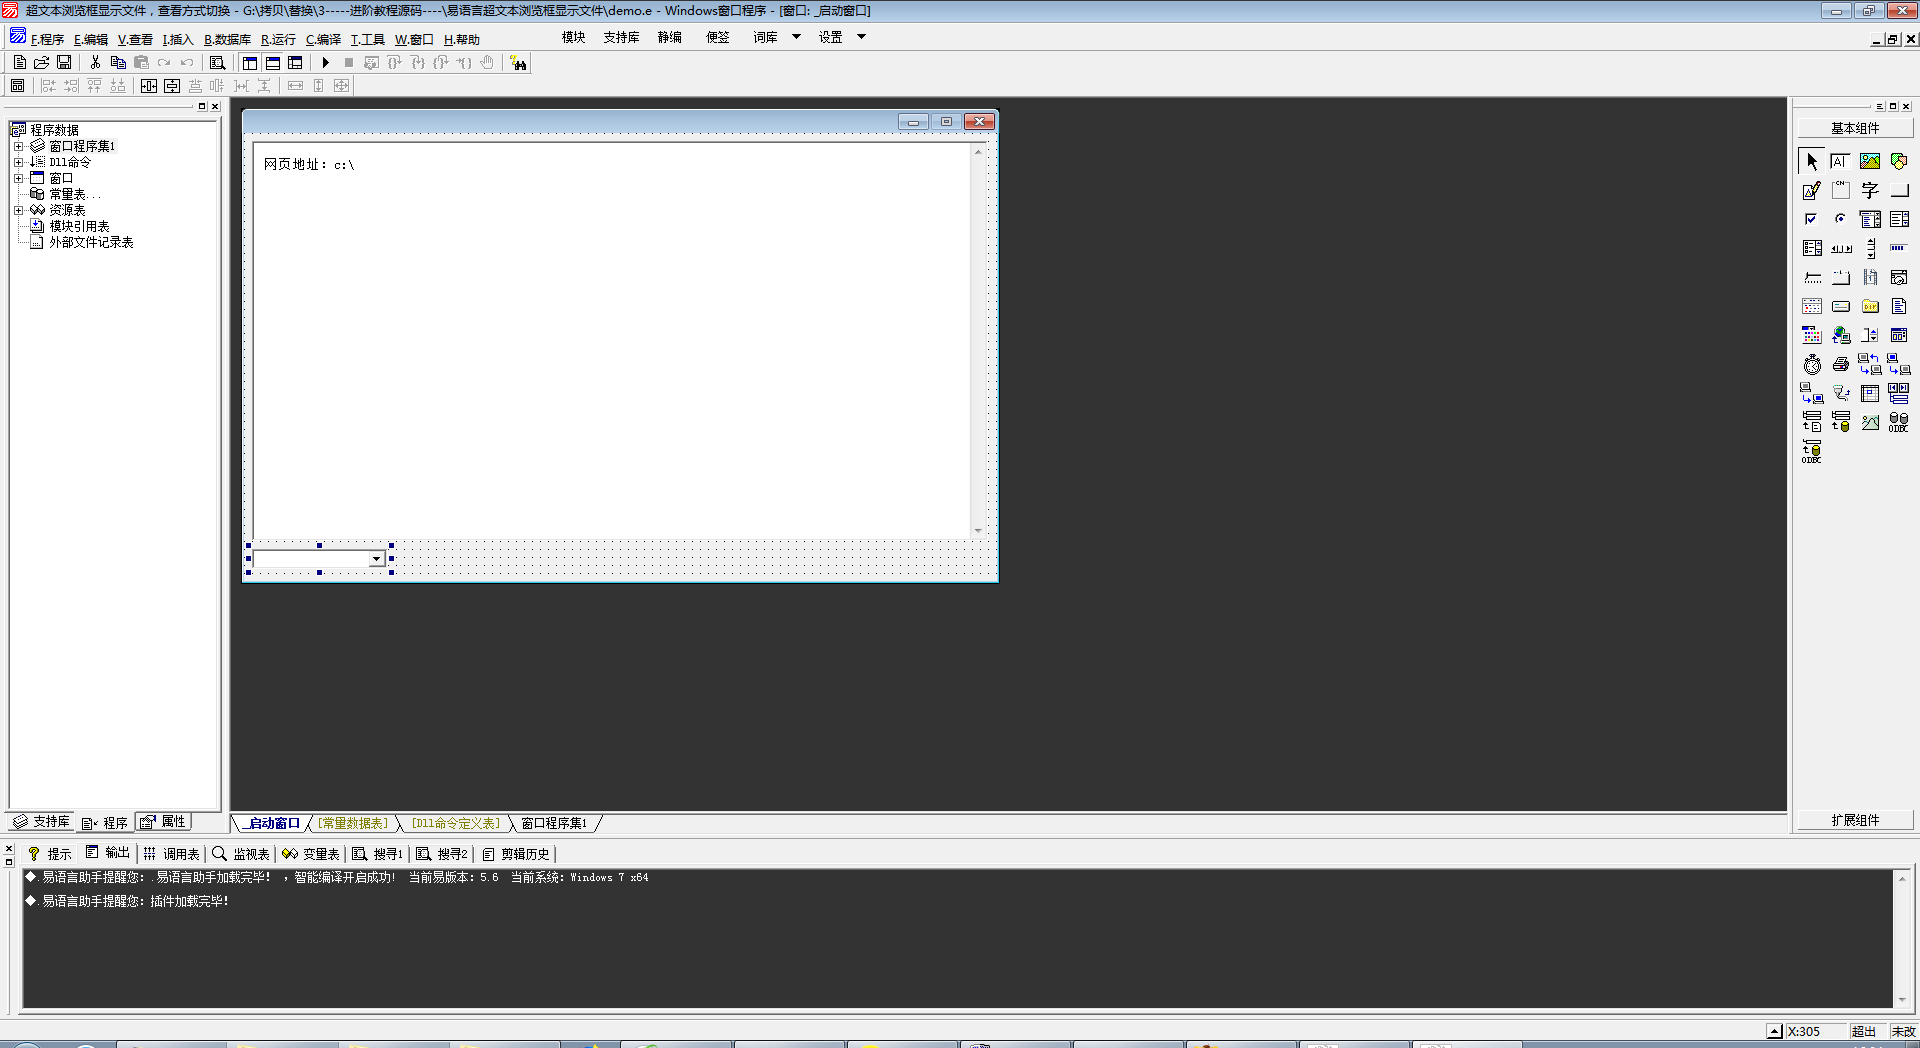The width and height of the screenshot is (1920, 1048).
Task: Open the dropdown arrow next to 词库
Action: [796, 37]
